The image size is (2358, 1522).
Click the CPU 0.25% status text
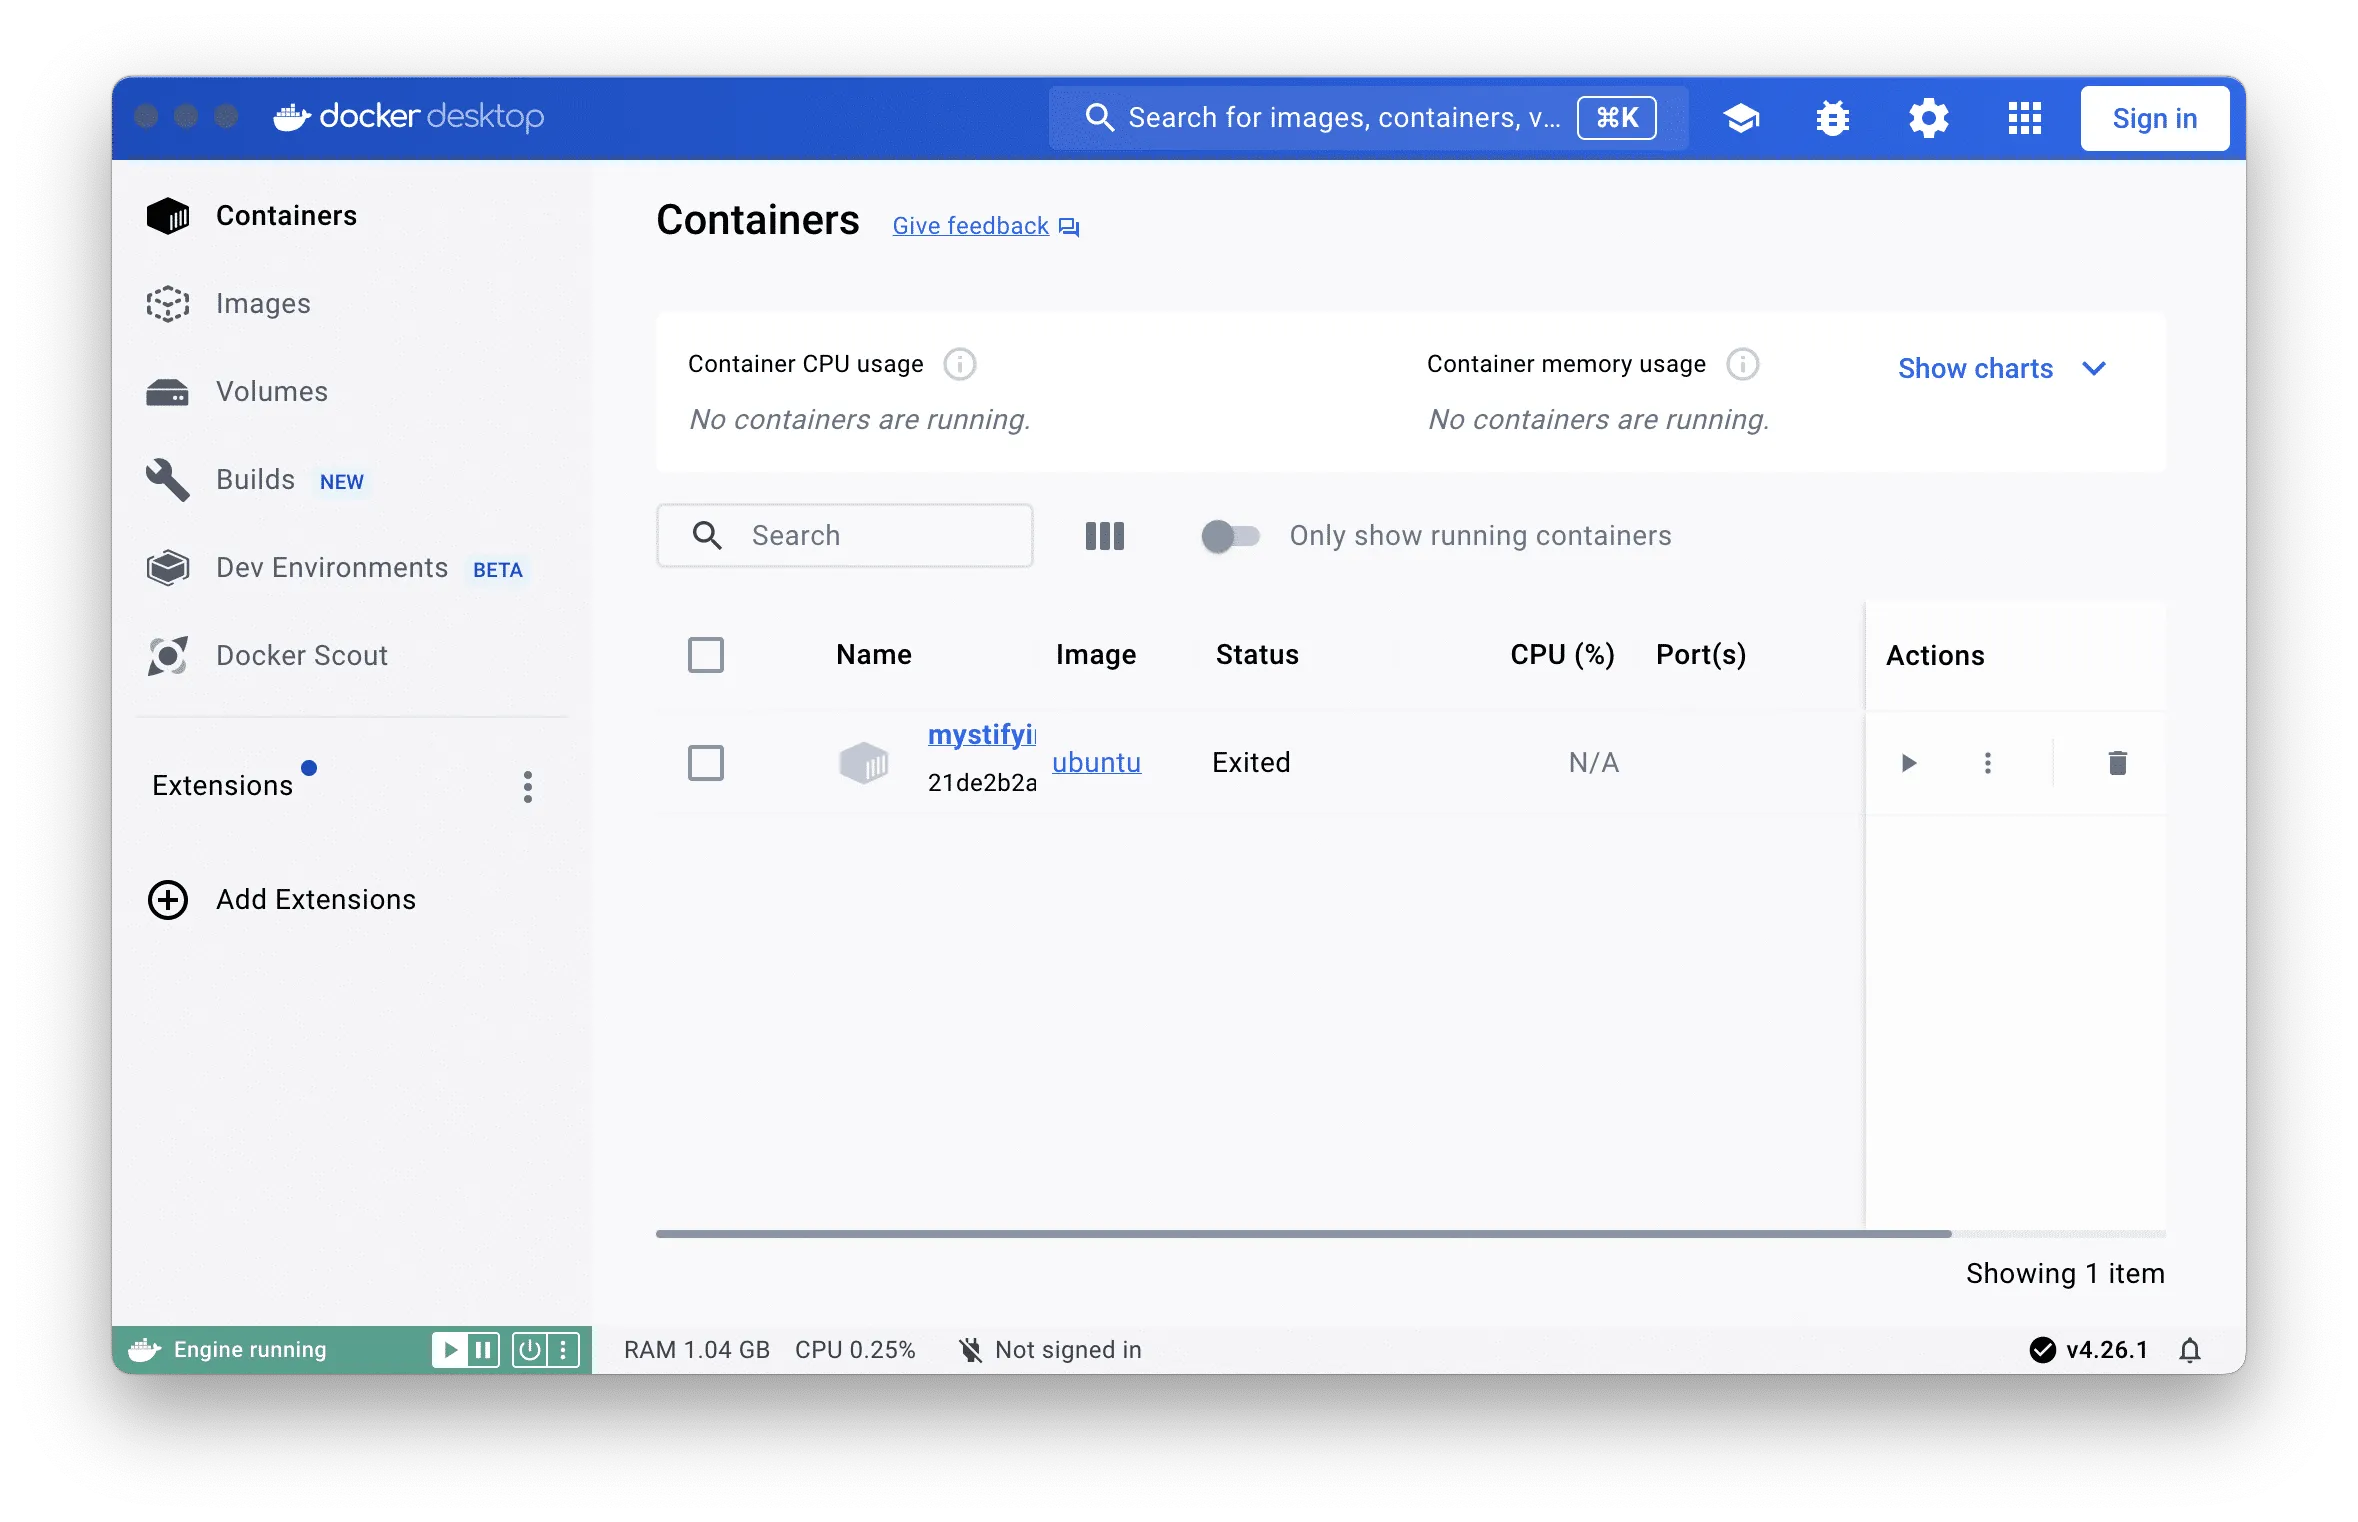coord(855,1351)
